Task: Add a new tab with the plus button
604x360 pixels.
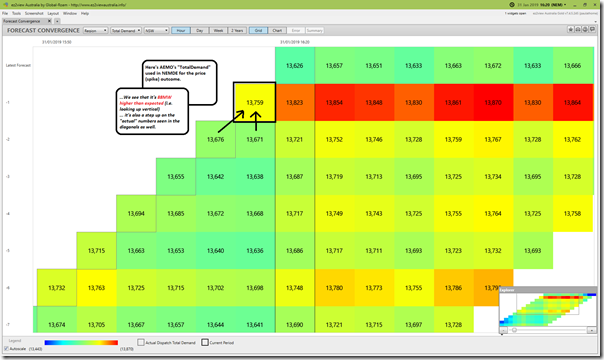Action: coord(57,21)
